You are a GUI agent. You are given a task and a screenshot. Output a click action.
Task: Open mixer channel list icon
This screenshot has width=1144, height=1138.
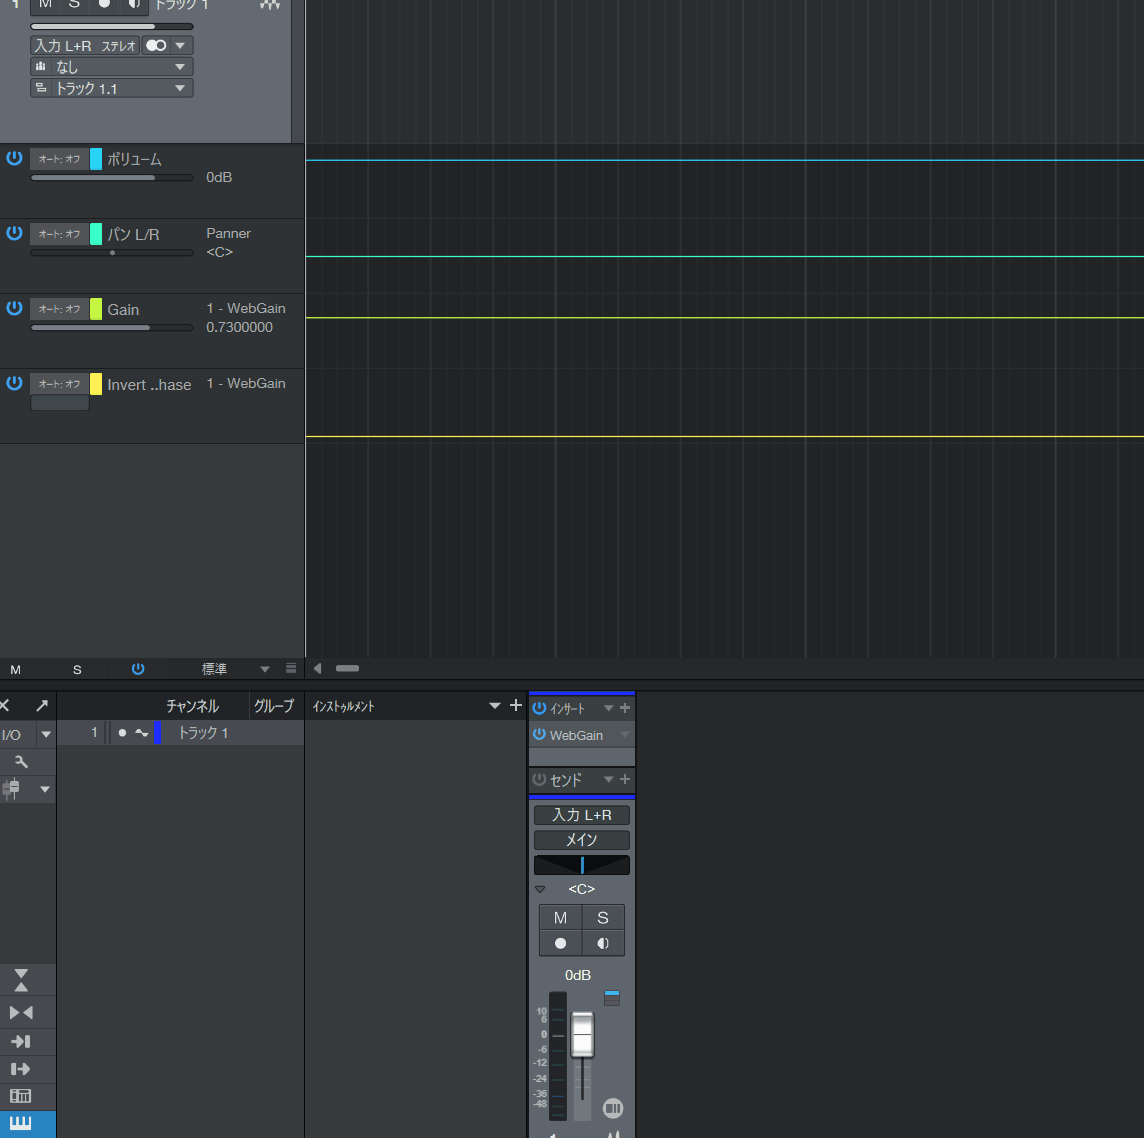(x=21, y=1096)
